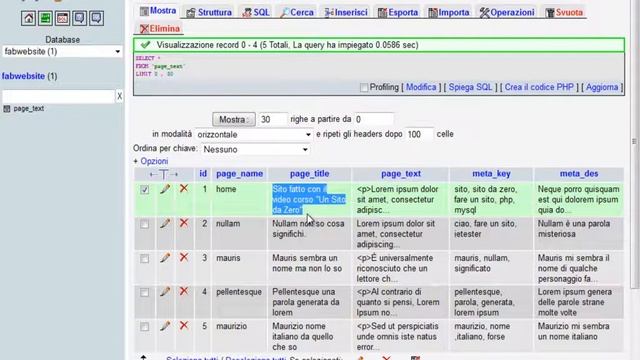Edit the pellentesque row pencil icon
This screenshot has height=360, width=640.
[165, 292]
